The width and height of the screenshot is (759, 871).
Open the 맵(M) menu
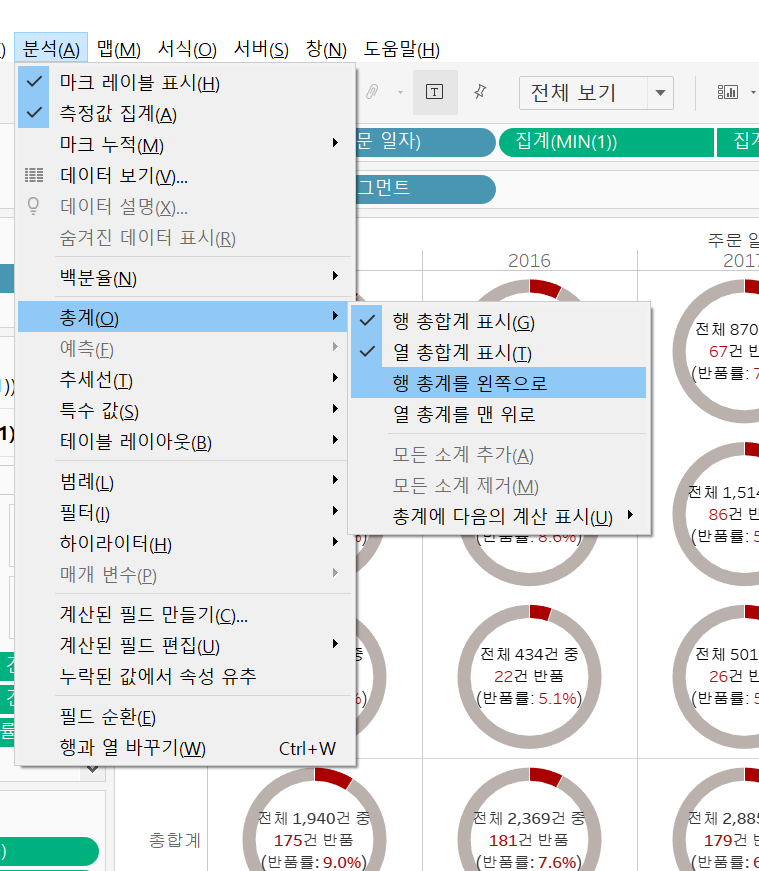(x=118, y=49)
